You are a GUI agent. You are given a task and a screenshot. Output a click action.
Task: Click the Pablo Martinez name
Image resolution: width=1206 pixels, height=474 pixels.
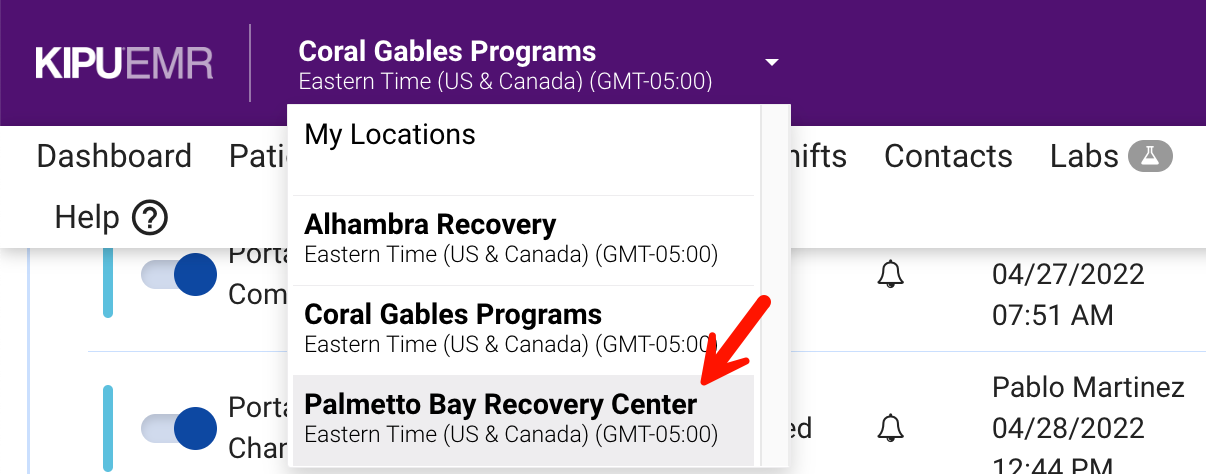coord(1088,387)
